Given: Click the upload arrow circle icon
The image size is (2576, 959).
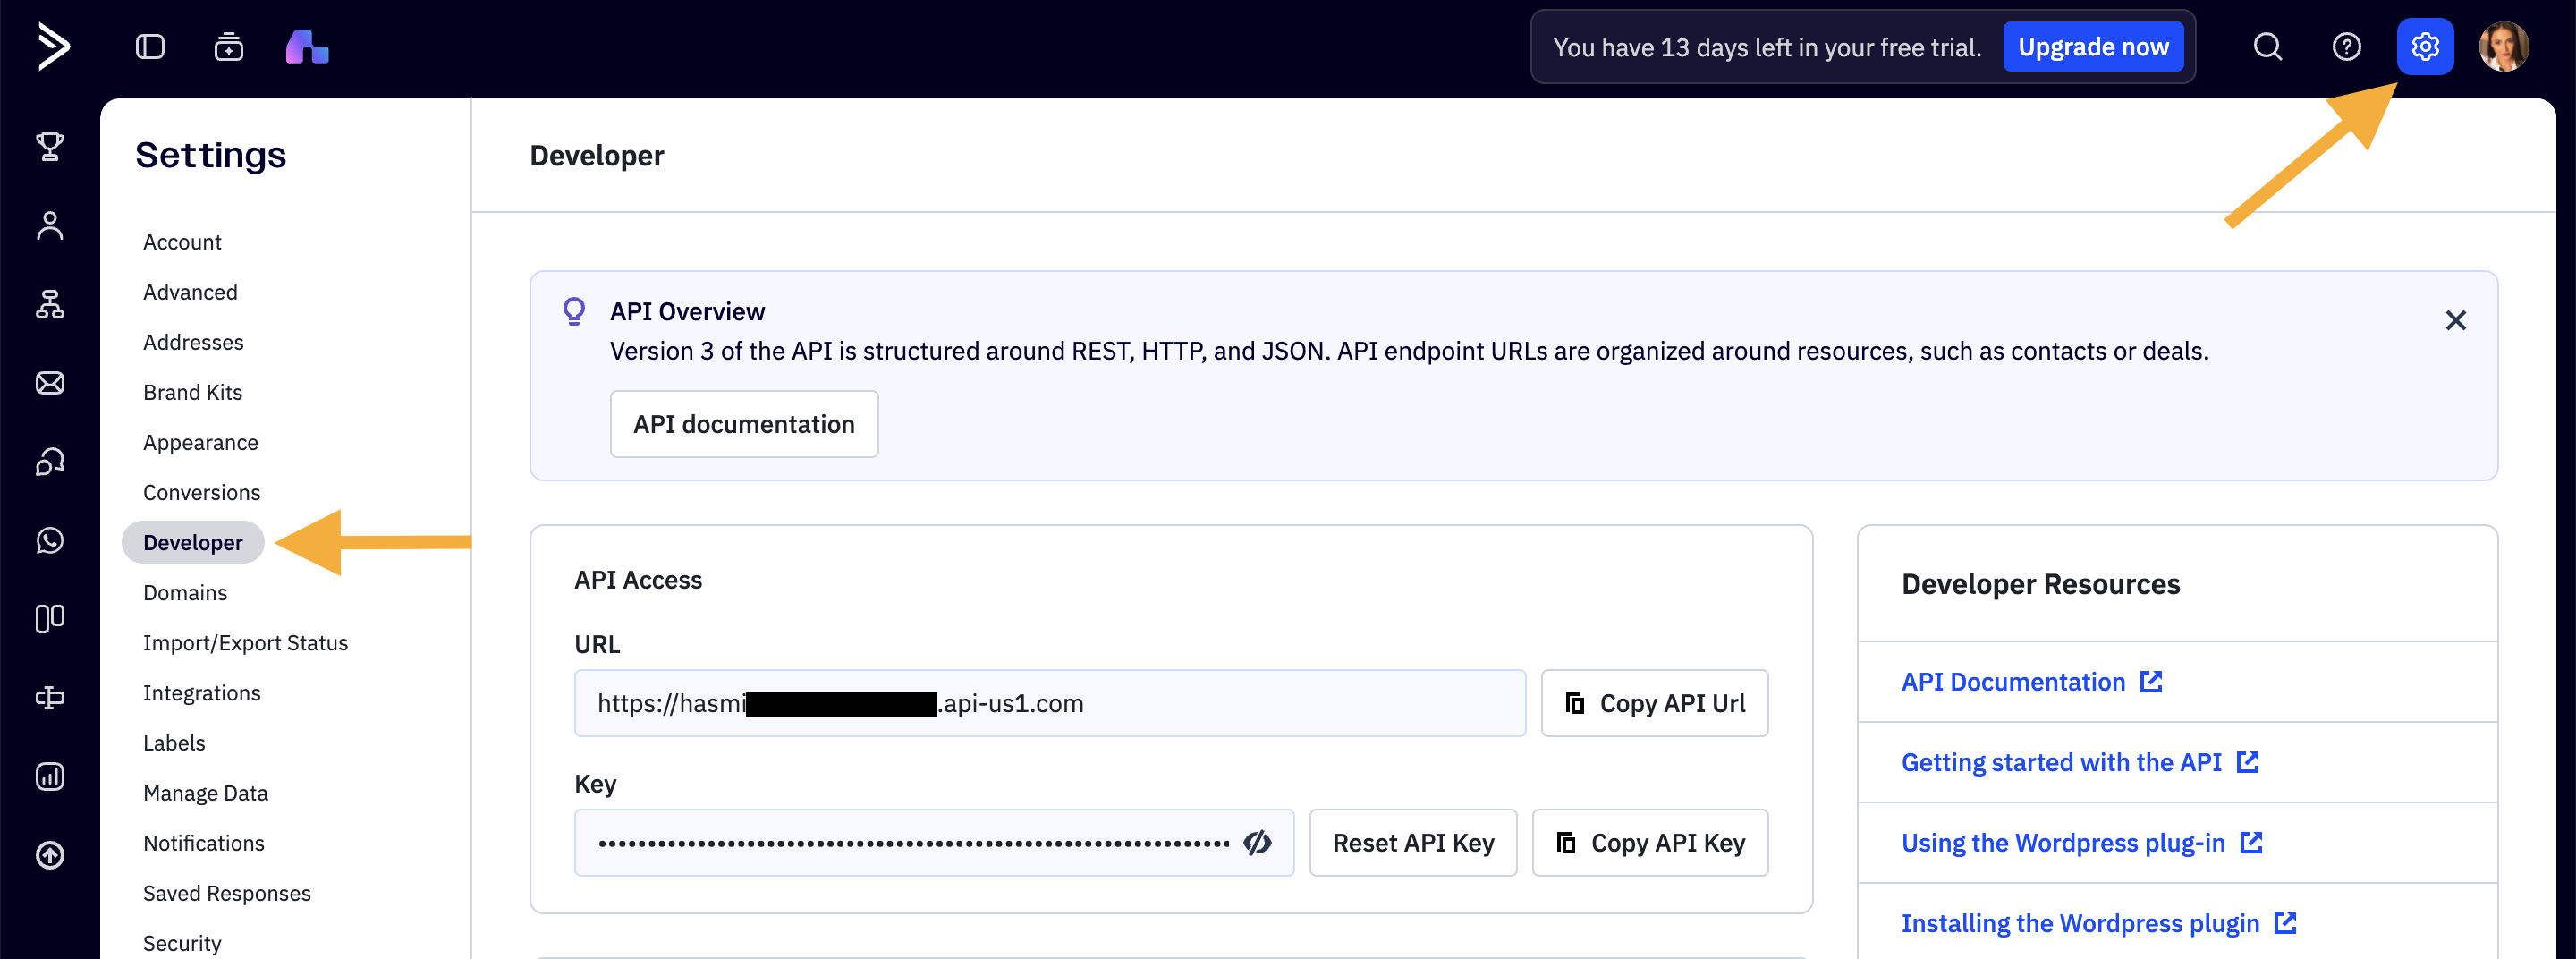Looking at the screenshot, I should [x=50, y=855].
